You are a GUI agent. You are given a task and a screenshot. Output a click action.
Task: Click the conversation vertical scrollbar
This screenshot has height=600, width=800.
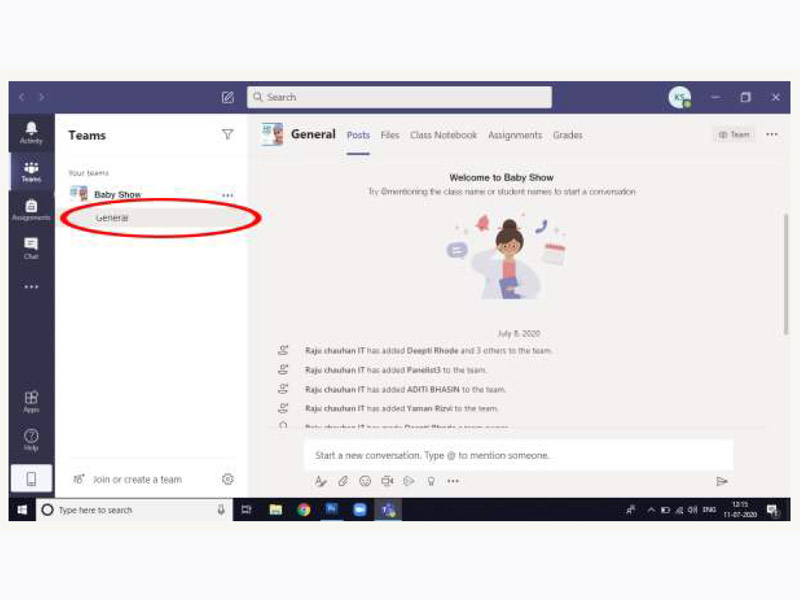click(x=786, y=274)
